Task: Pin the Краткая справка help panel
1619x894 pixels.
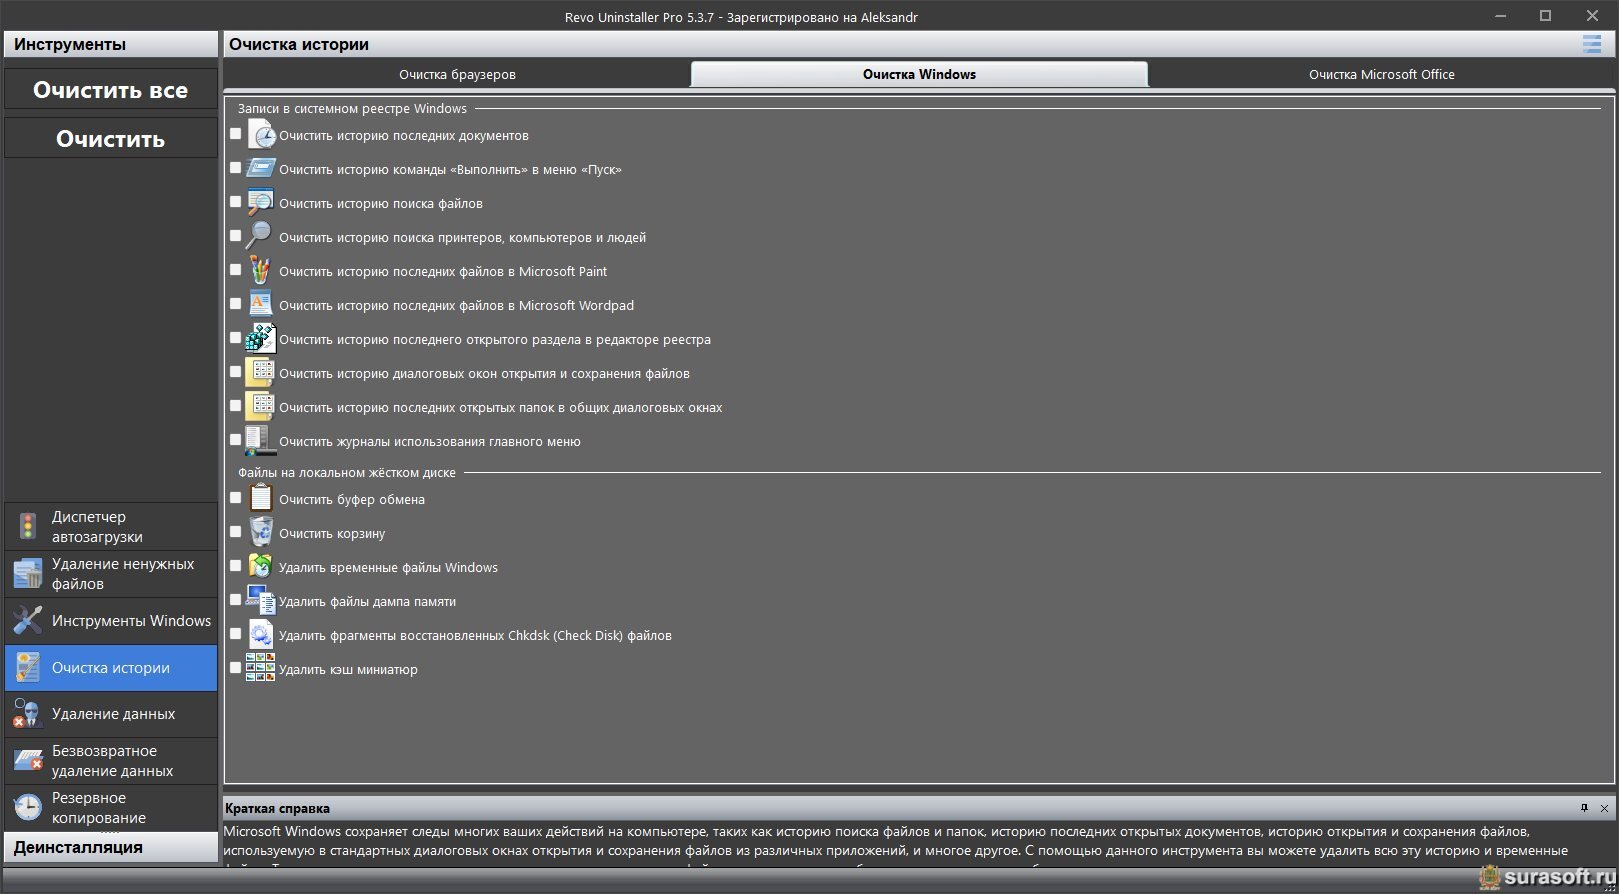Action: pos(1584,808)
